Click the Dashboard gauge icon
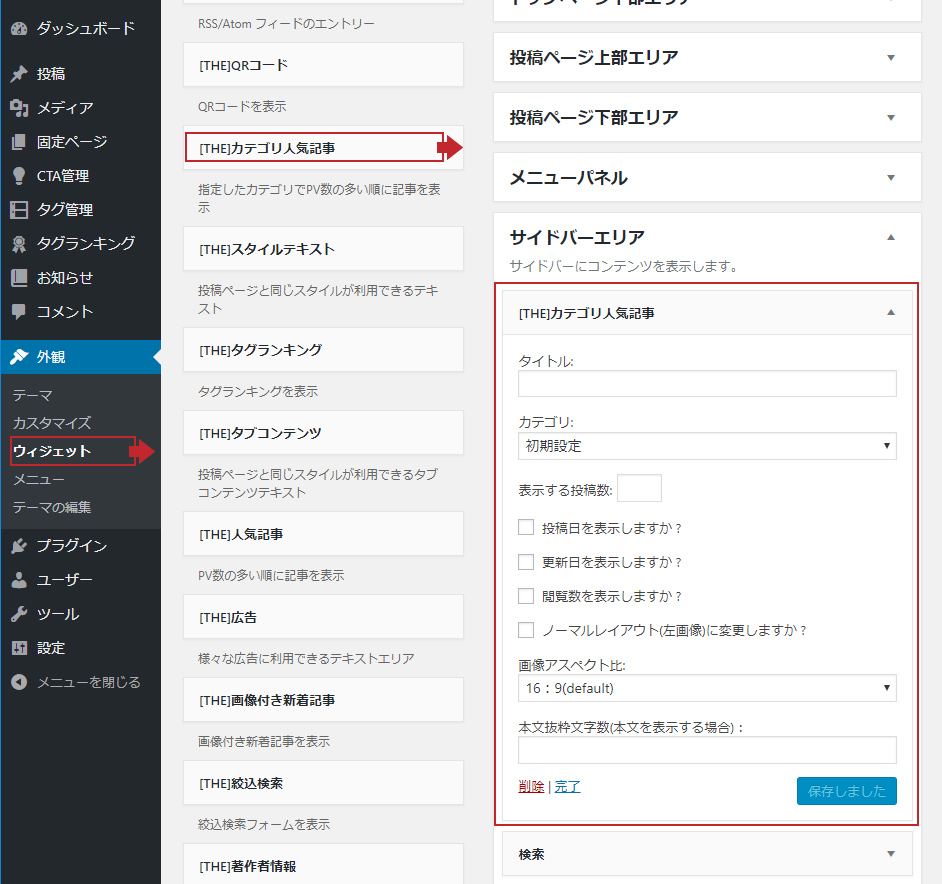The height and width of the screenshot is (884, 942). pyautogui.click(x=19, y=29)
